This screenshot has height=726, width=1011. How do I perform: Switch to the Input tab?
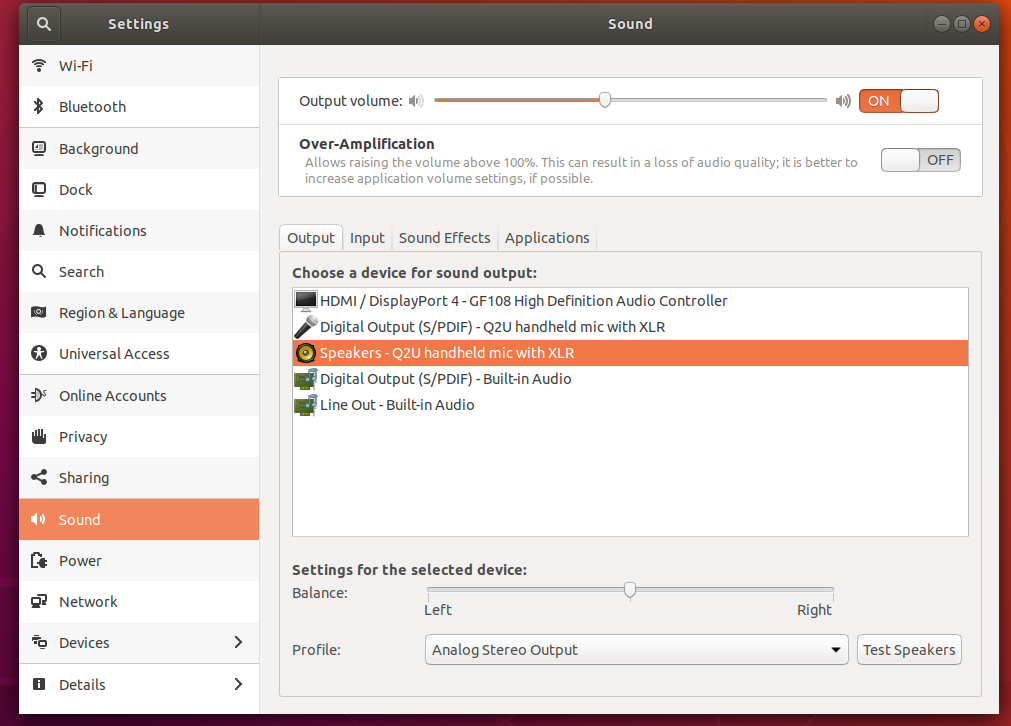tap(367, 238)
